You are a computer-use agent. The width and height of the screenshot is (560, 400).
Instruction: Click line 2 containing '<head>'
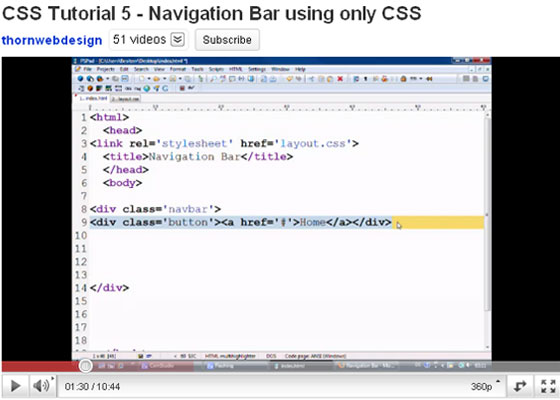click(x=122, y=130)
